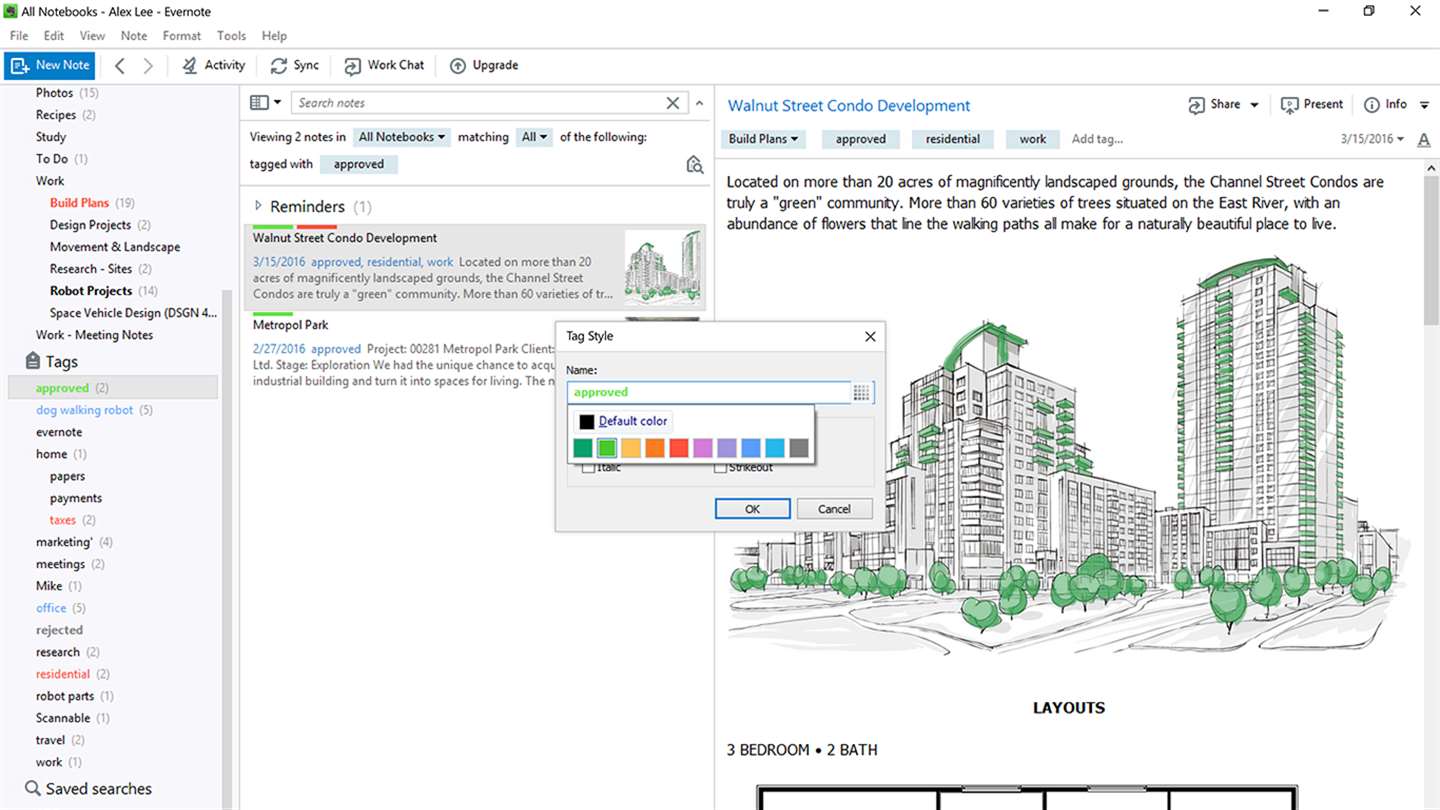Open the File menu
Image resolution: width=1440 pixels, height=810 pixels.
[19, 36]
